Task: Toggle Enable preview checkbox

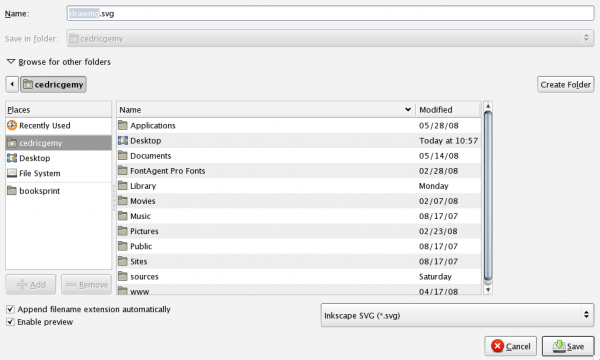Action: (10, 322)
